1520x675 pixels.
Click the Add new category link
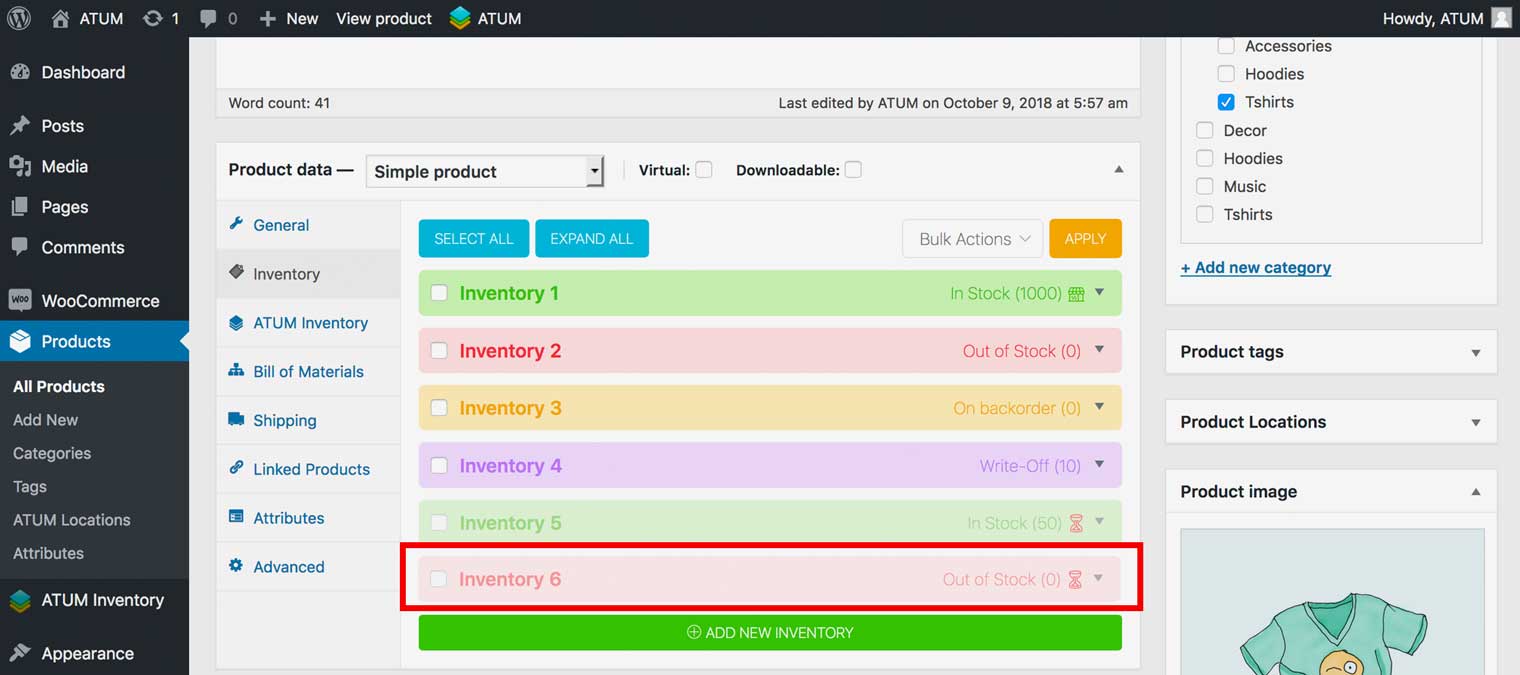tap(1256, 267)
